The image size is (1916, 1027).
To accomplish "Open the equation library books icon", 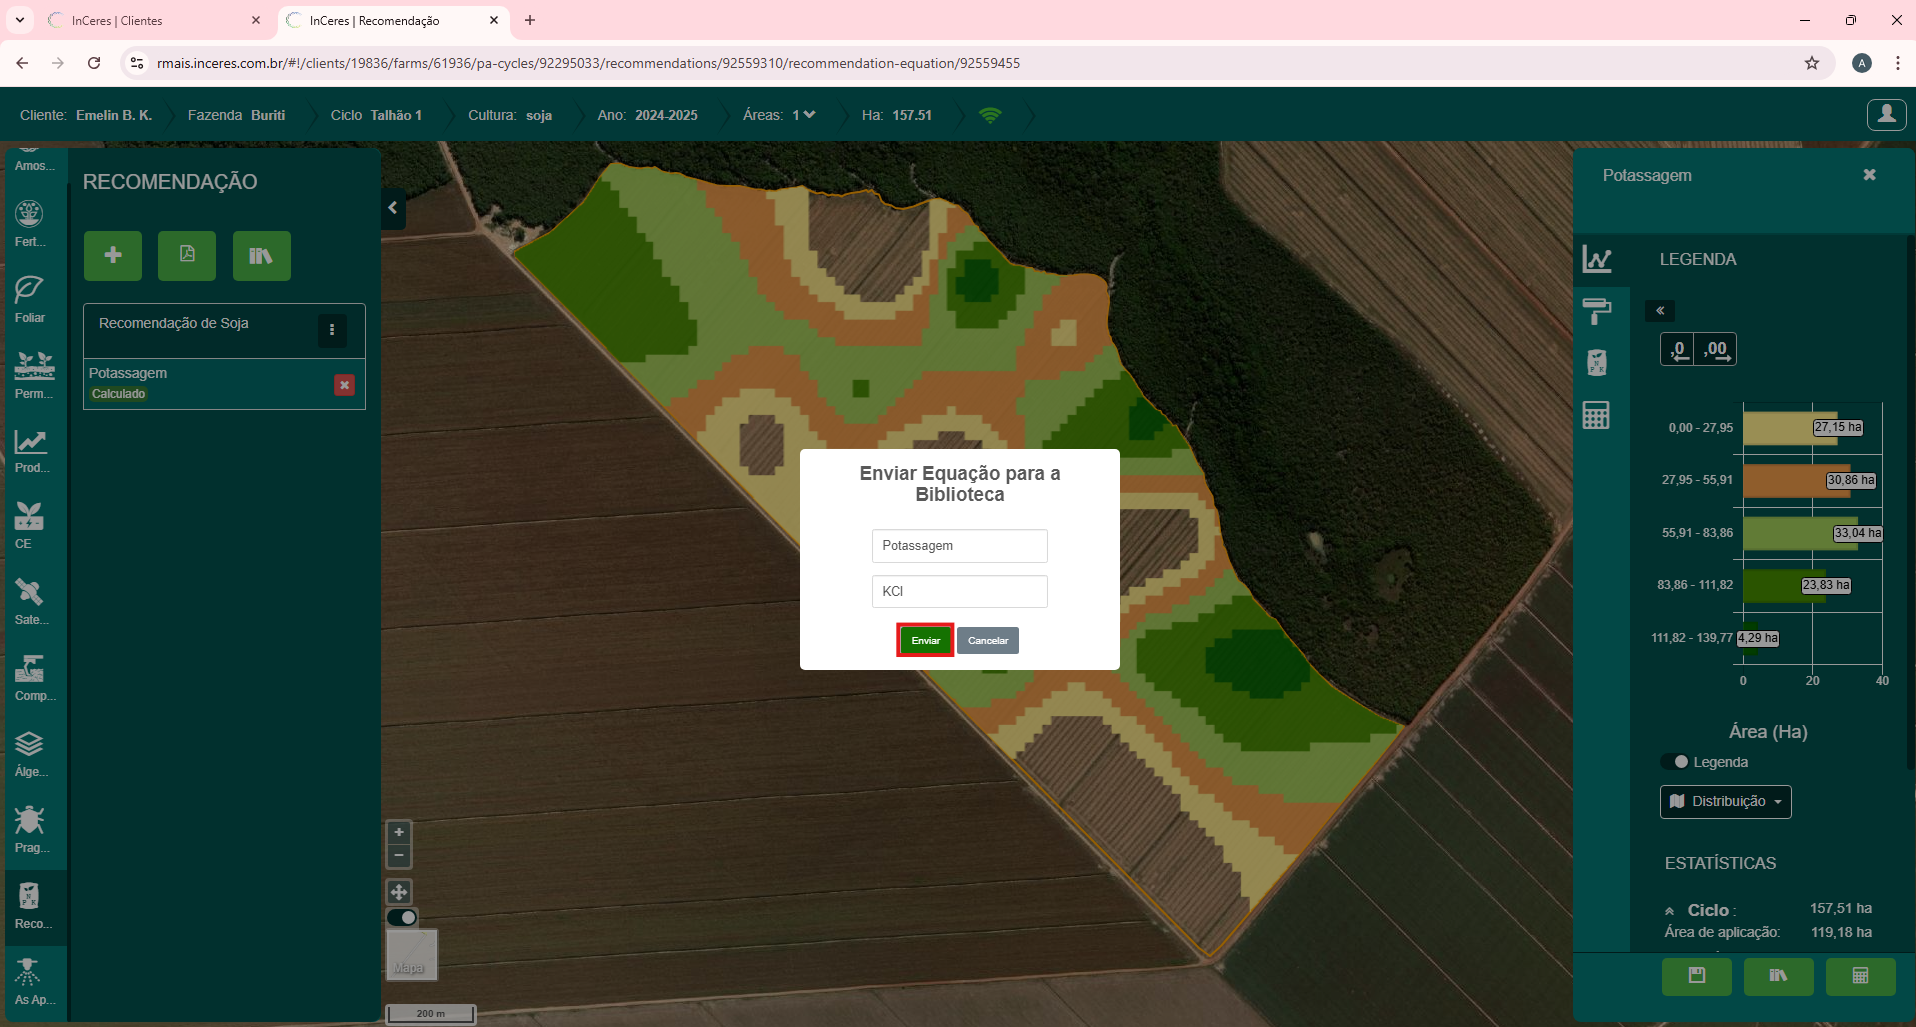I will tap(261, 255).
